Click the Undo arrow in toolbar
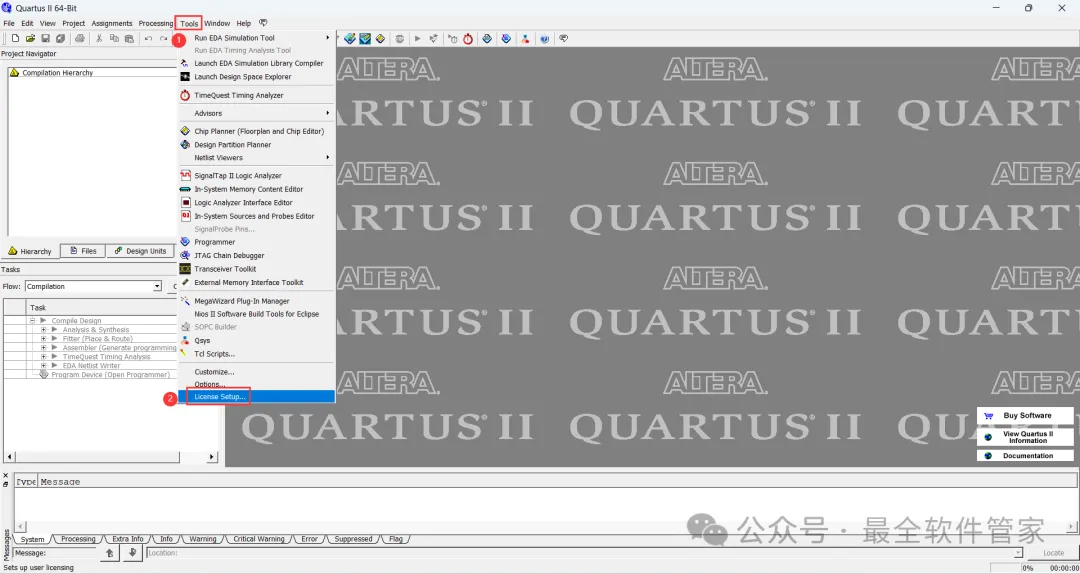This screenshot has width=1080, height=574. pyautogui.click(x=148, y=39)
